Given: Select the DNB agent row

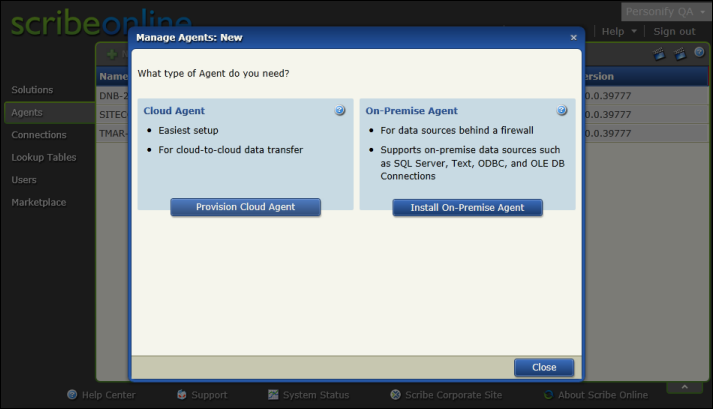Looking at the screenshot, I should (x=113, y=96).
